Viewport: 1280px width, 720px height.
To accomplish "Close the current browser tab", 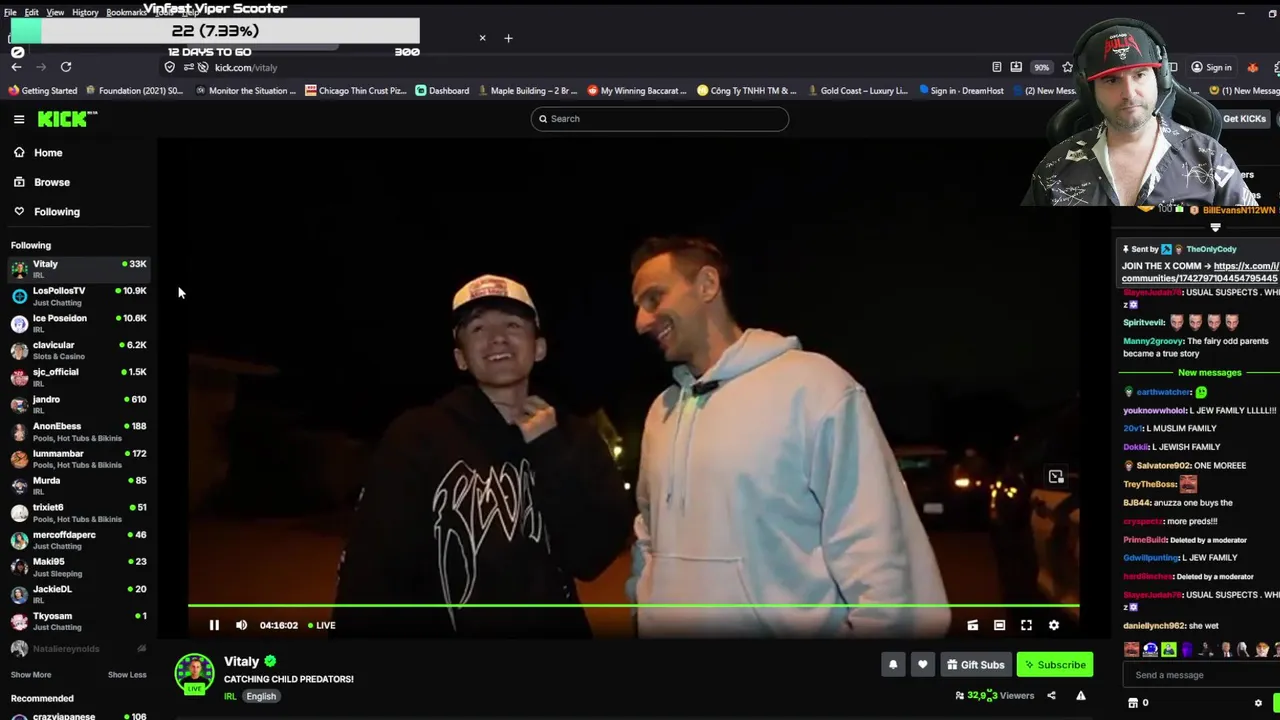I will coord(482,38).
